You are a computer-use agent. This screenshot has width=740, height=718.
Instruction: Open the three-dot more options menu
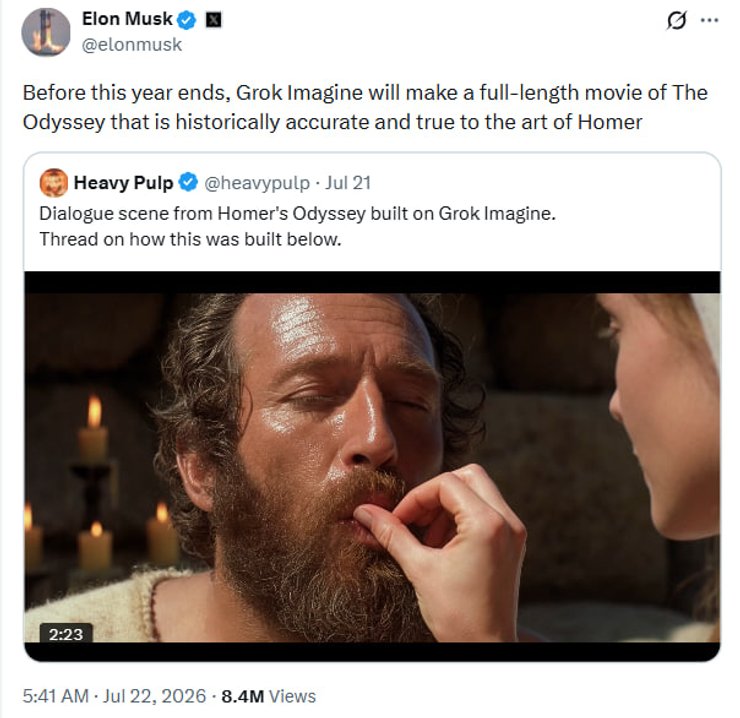coord(709,20)
